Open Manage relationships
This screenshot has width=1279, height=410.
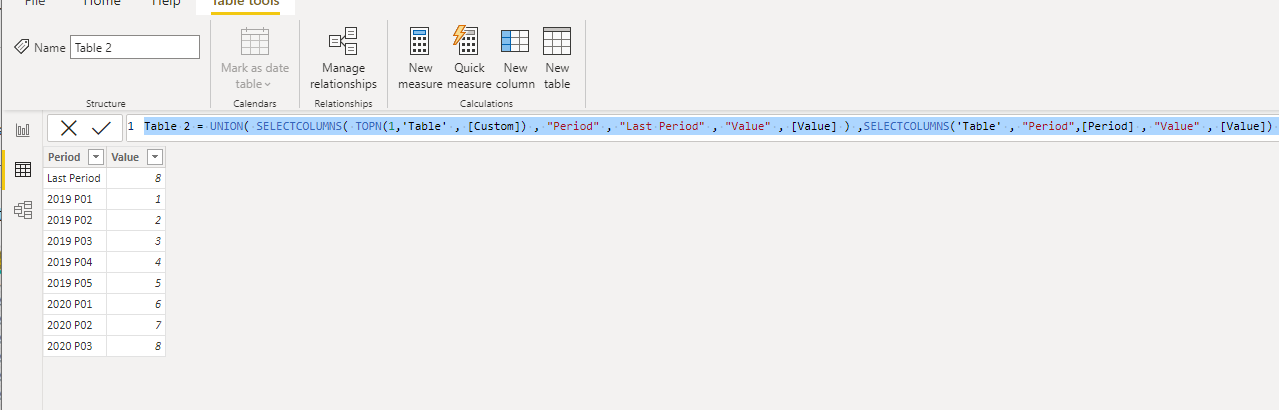click(343, 60)
